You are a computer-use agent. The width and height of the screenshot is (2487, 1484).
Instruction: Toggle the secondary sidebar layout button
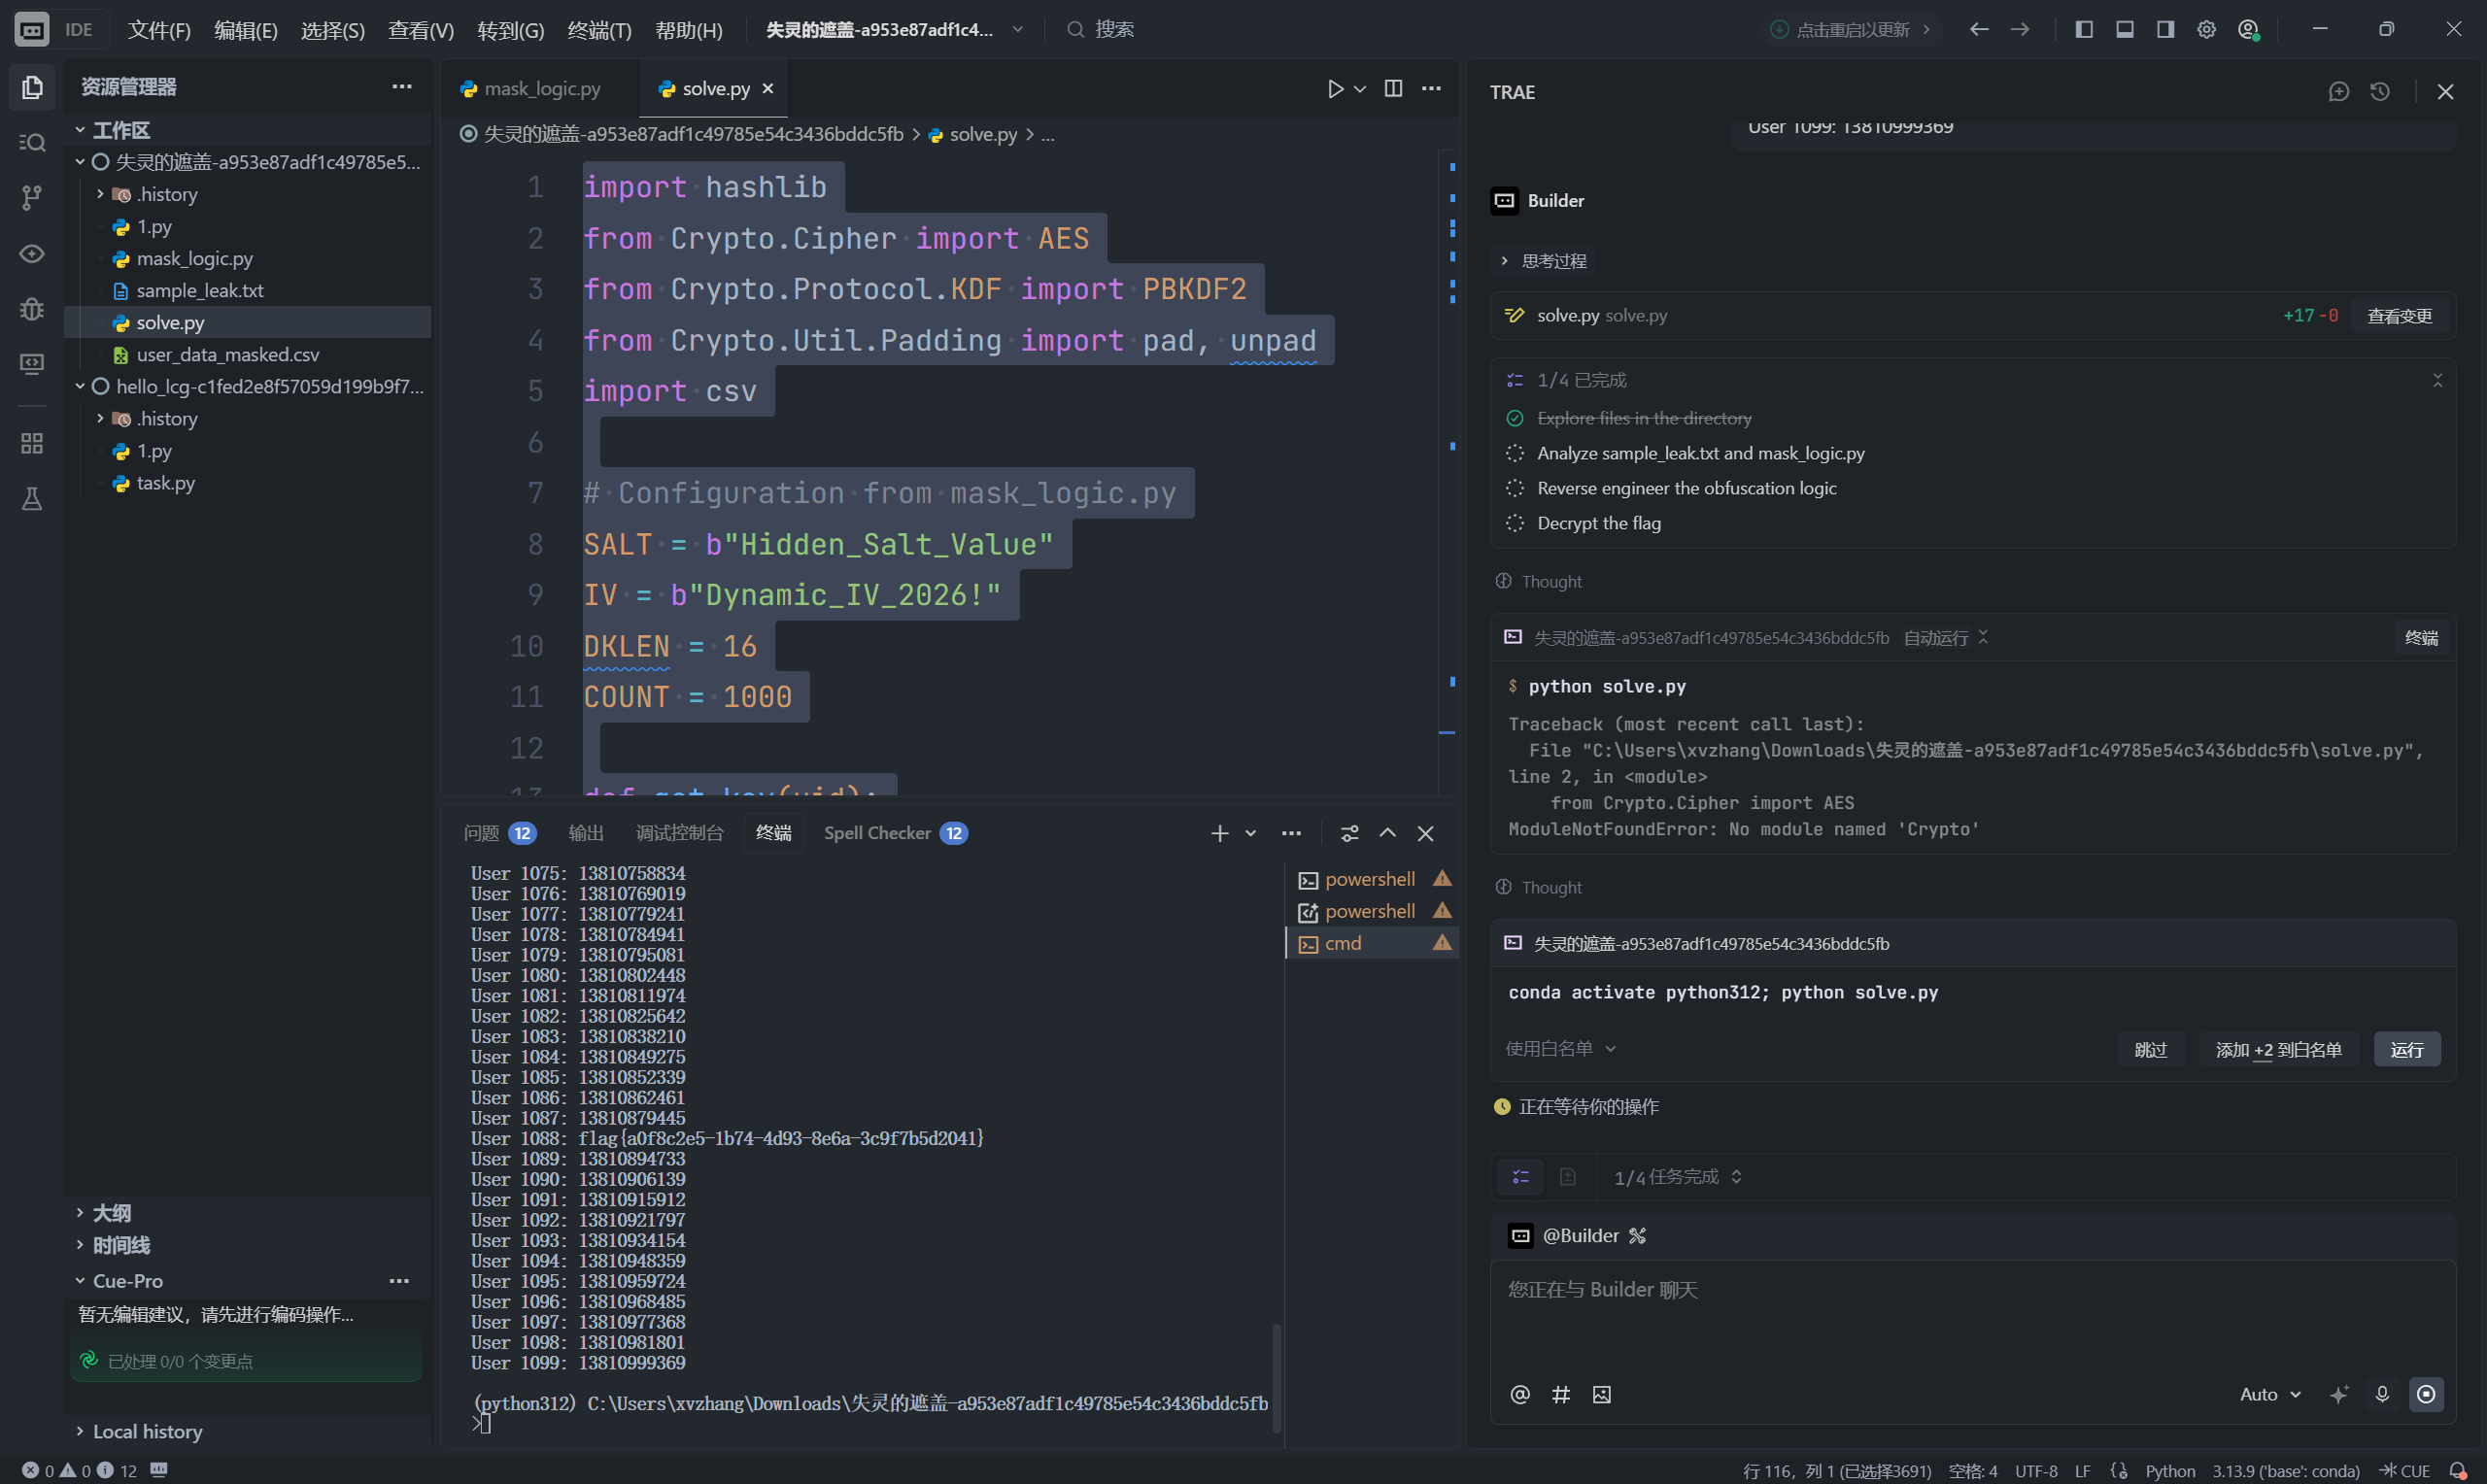coord(2165,30)
